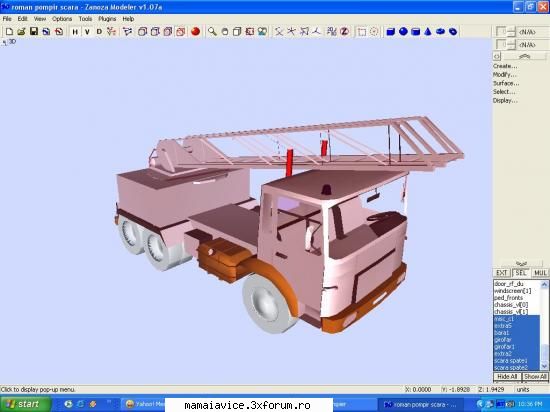This screenshot has height=412, width=550.
Task: Open the Help menu
Action: click(x=128, y=19)
